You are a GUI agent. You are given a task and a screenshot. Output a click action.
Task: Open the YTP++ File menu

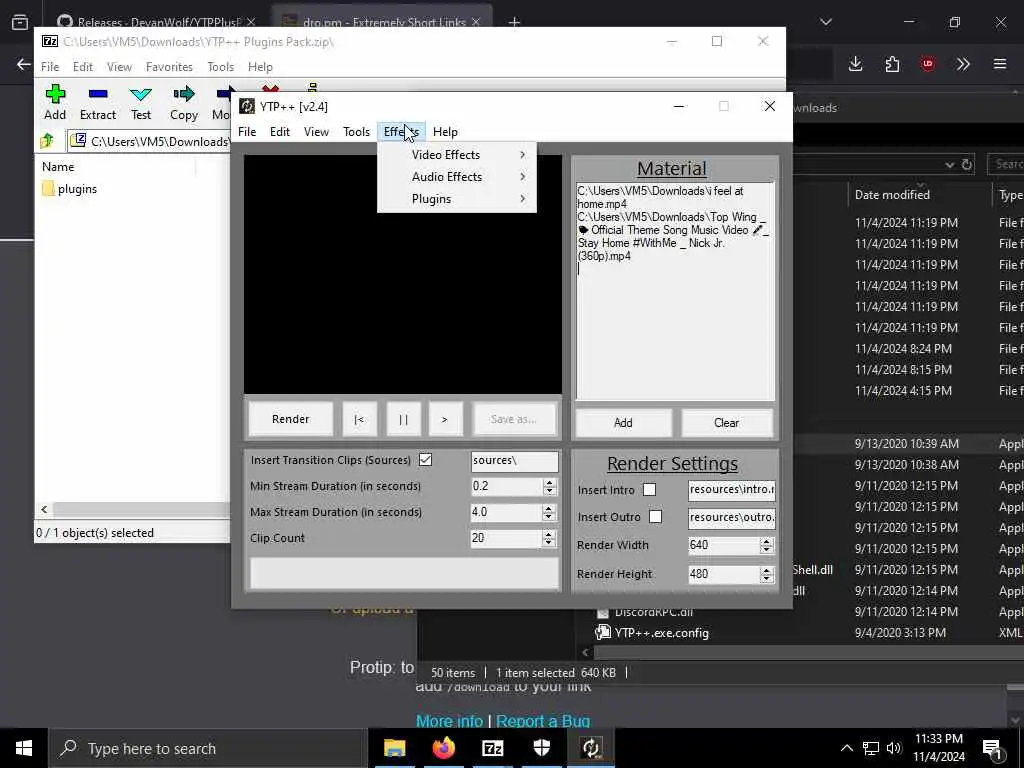click(247, 132)
